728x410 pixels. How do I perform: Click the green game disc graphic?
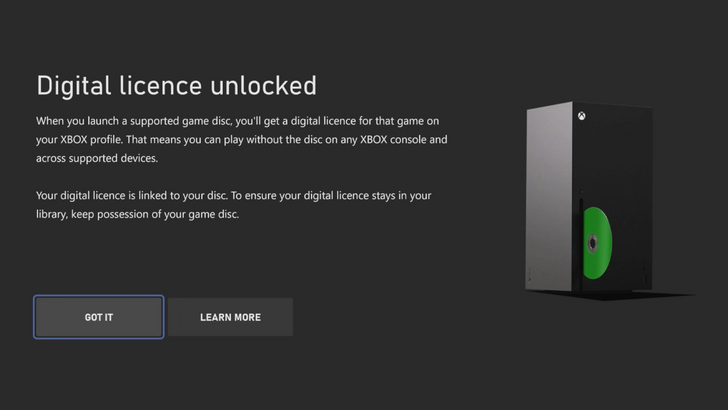(x=597, y=243)
